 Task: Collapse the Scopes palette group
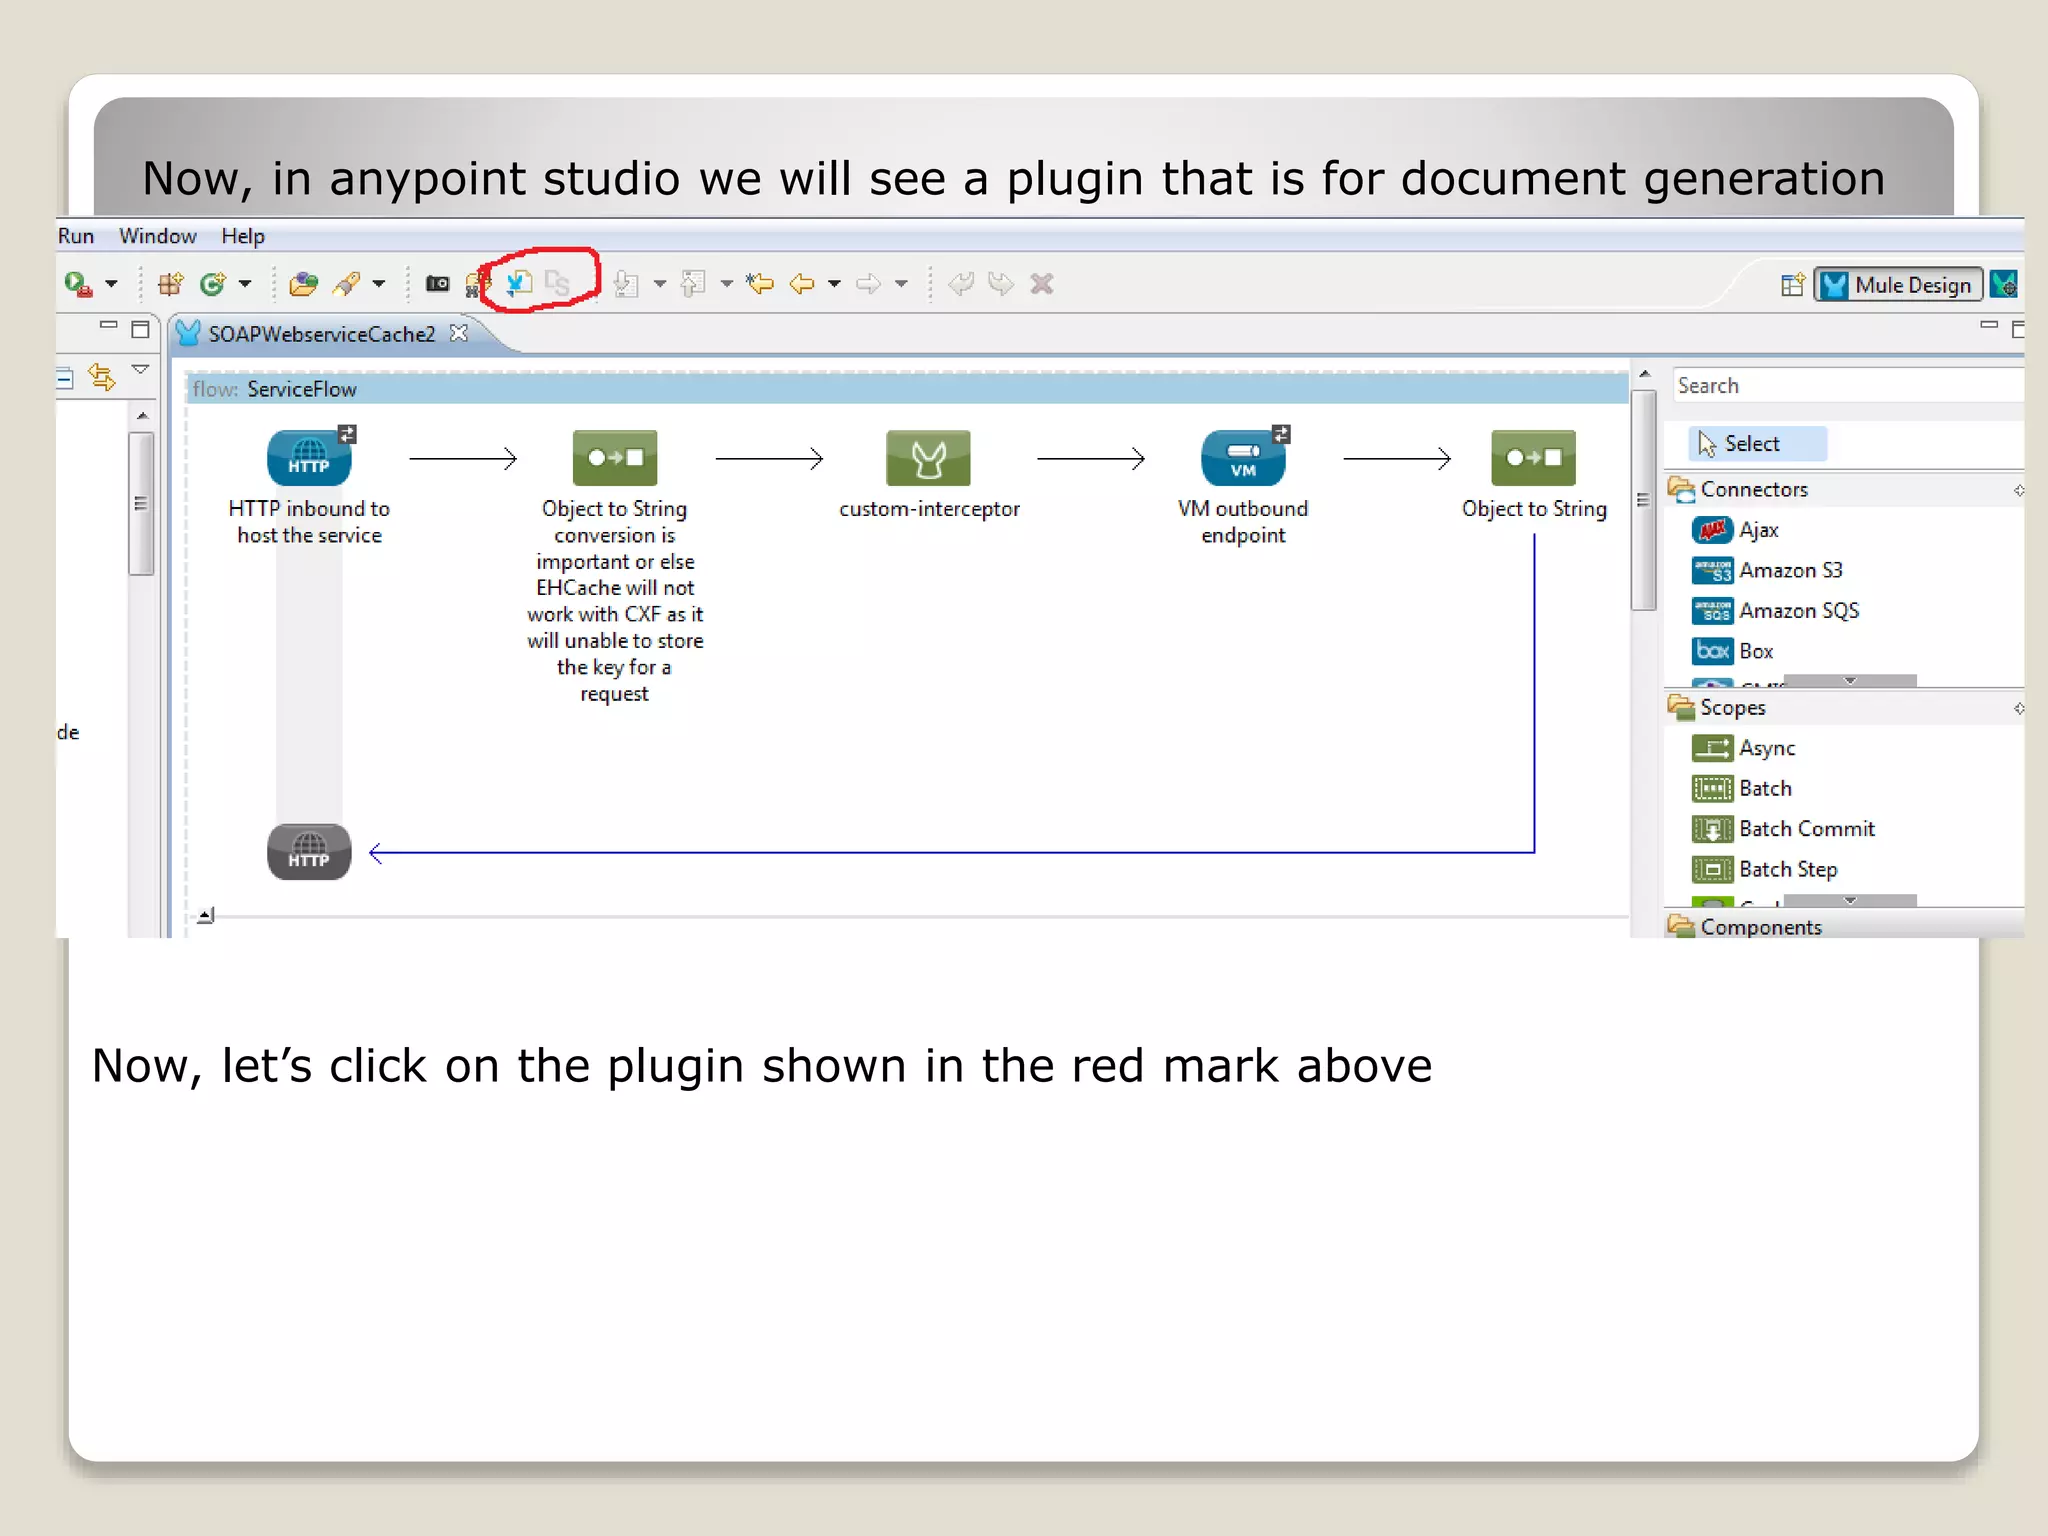pyautogui.click(x=1846, y=707)
